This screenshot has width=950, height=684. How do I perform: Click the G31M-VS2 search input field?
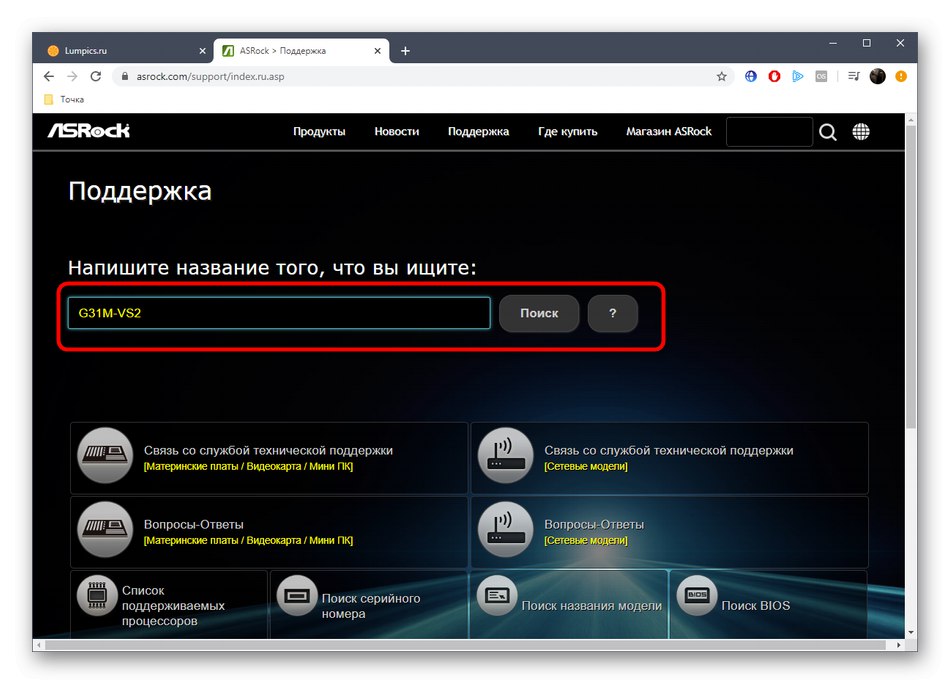(279, 313)
